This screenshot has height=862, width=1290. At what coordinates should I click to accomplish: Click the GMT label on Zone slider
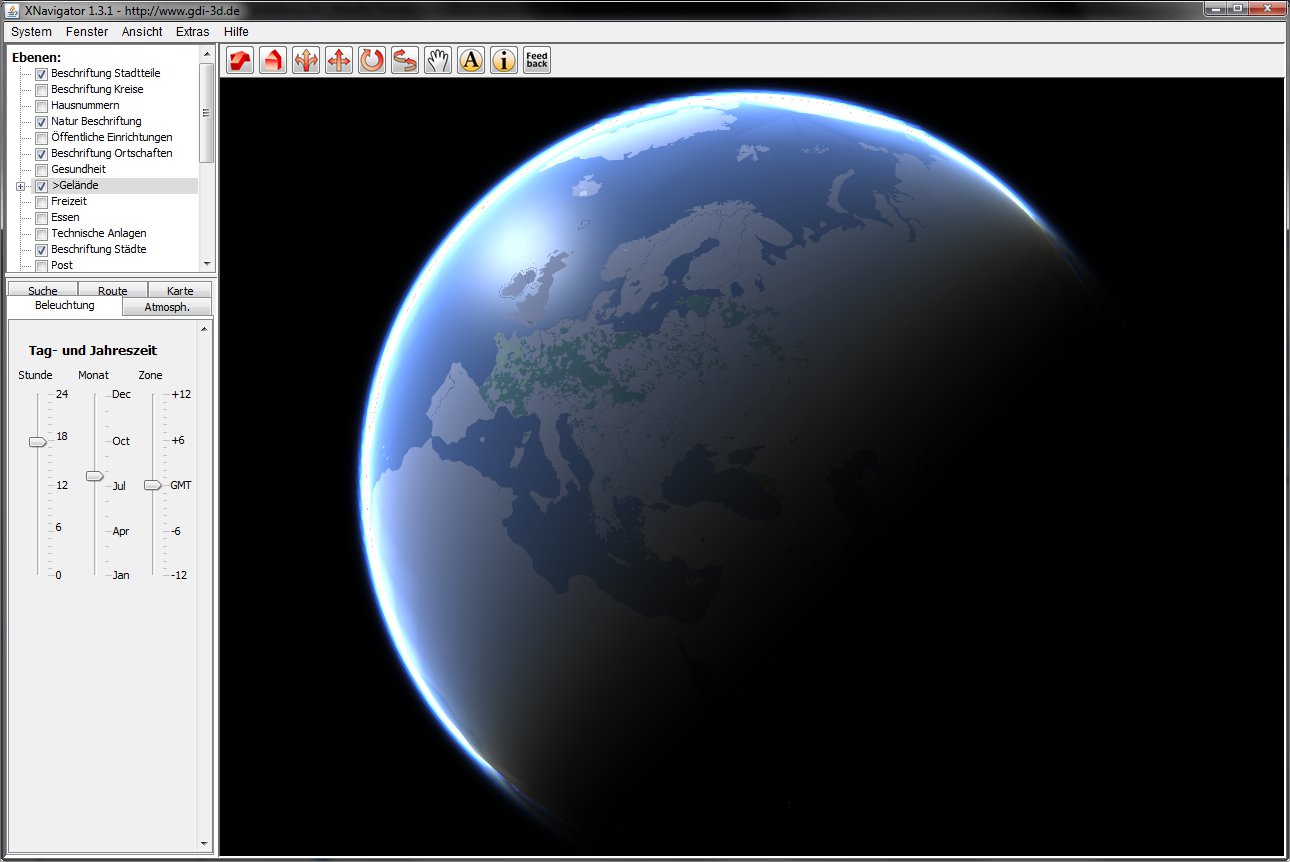[x=181, y=485]
